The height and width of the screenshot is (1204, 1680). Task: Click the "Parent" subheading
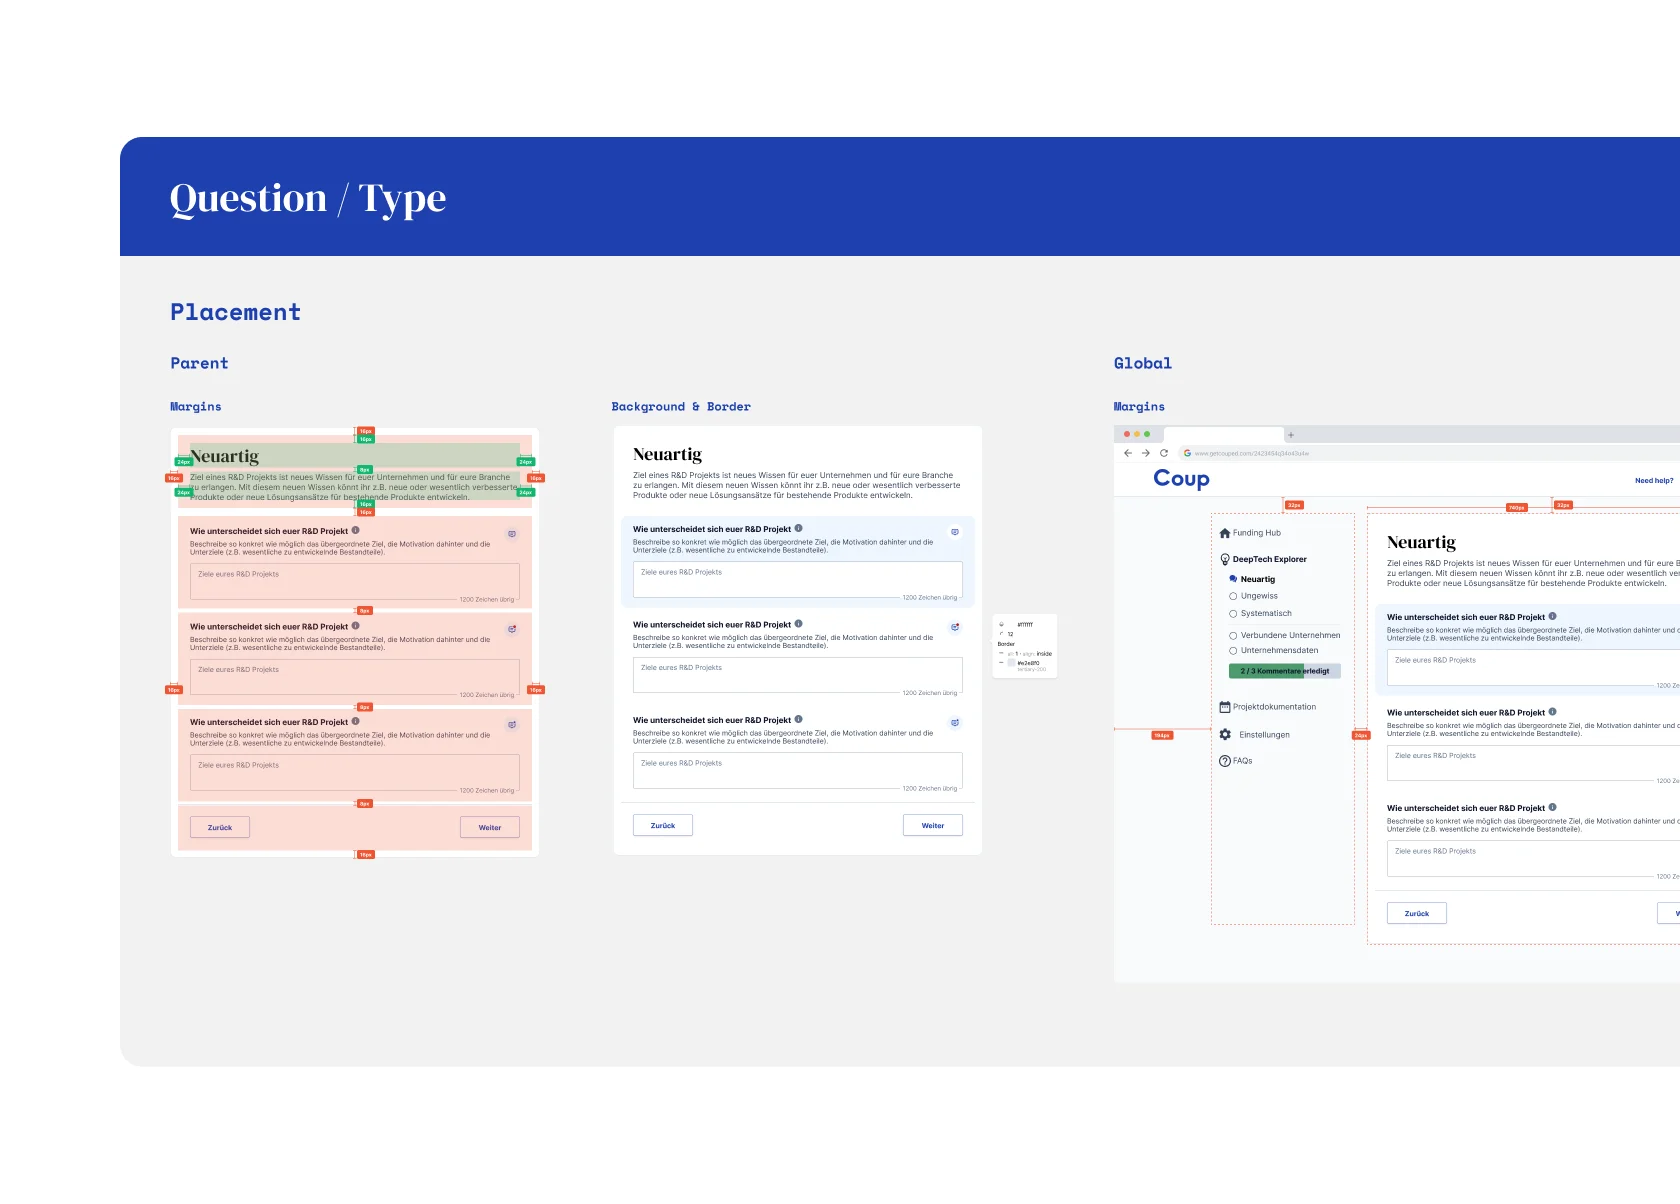pos(199,363)
